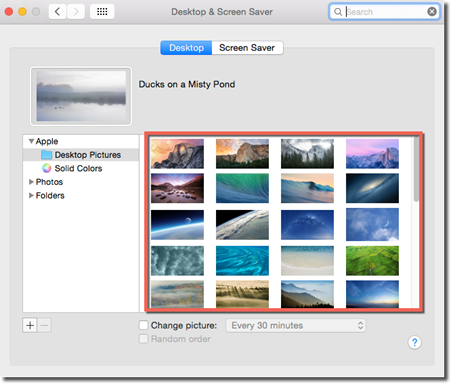Select the Folders sidebar item
Screen dimensions: 451x384
pyautogui.click(x=50, y=196)
